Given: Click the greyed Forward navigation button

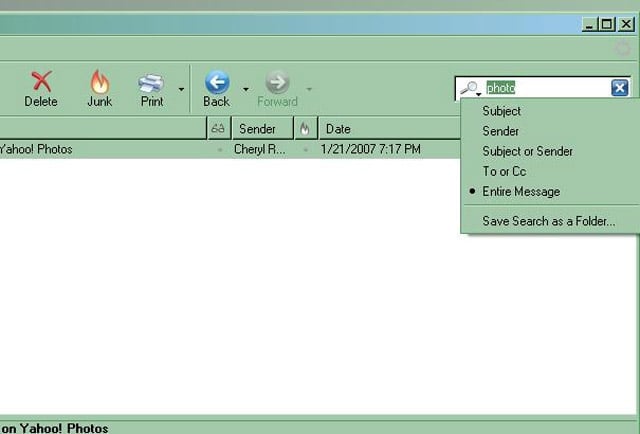Looking at the screenshot, I should [278, 89].
